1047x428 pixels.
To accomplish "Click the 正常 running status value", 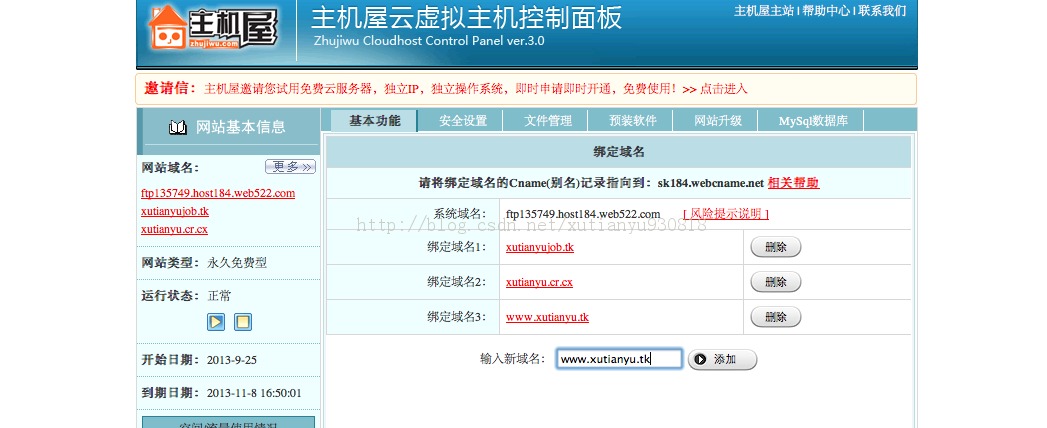I will click(x=219, y=296).
